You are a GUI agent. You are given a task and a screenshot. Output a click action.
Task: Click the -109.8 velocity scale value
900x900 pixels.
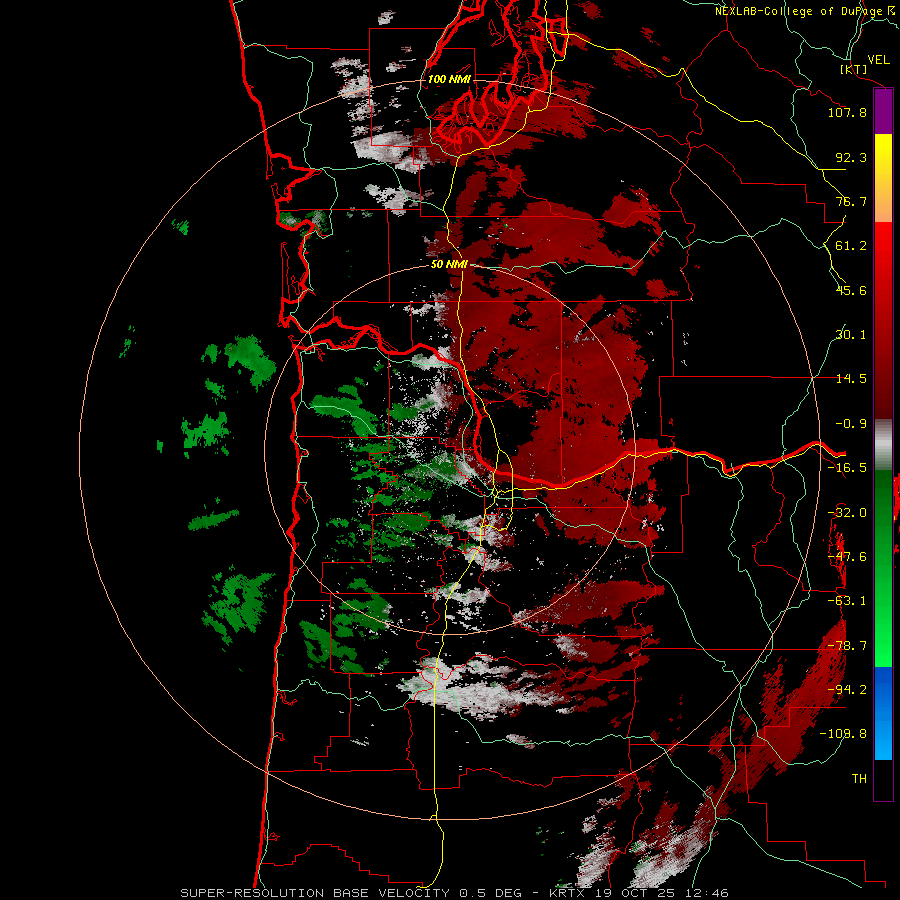[x=844, y=734]
